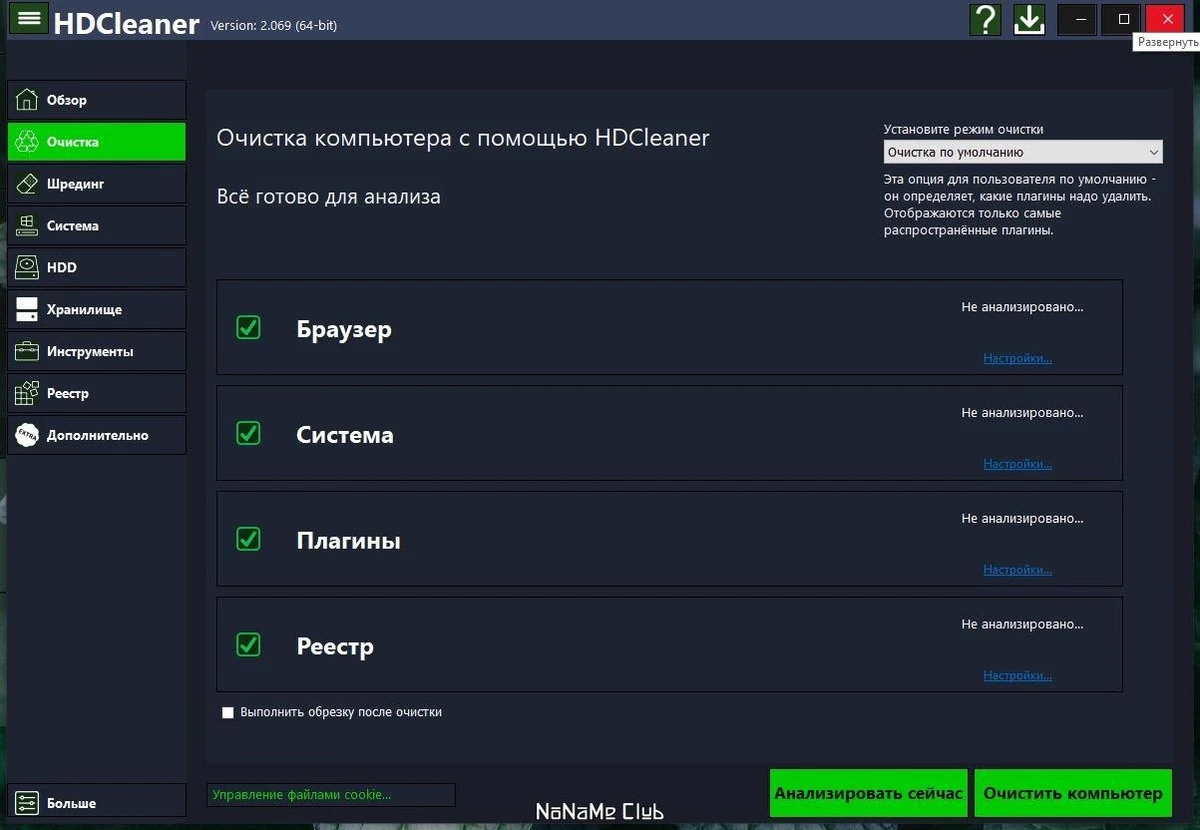This screenshot has height=830, width=1200.
Task: Click the help question mark icon
Action: 986,19
